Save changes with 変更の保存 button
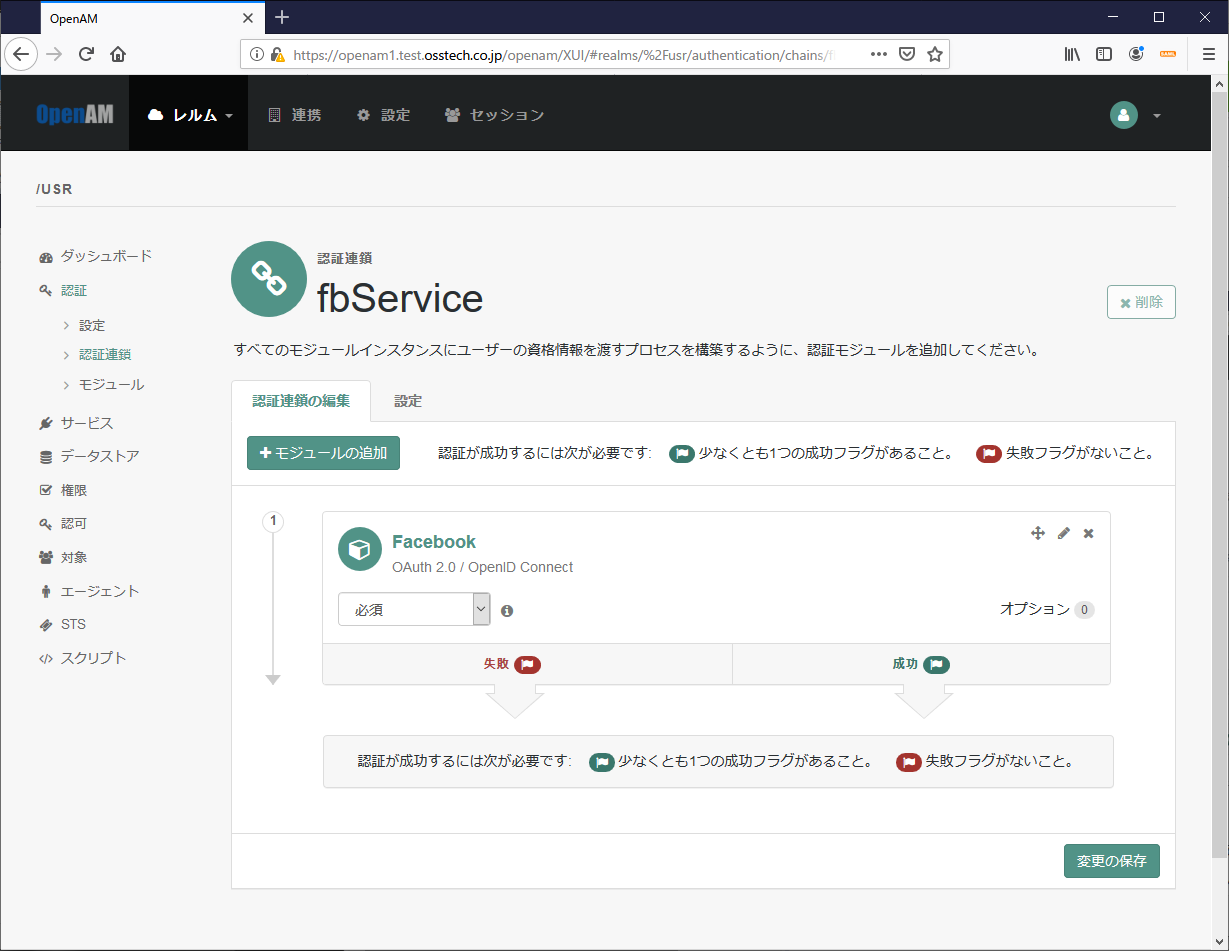 1111,860
